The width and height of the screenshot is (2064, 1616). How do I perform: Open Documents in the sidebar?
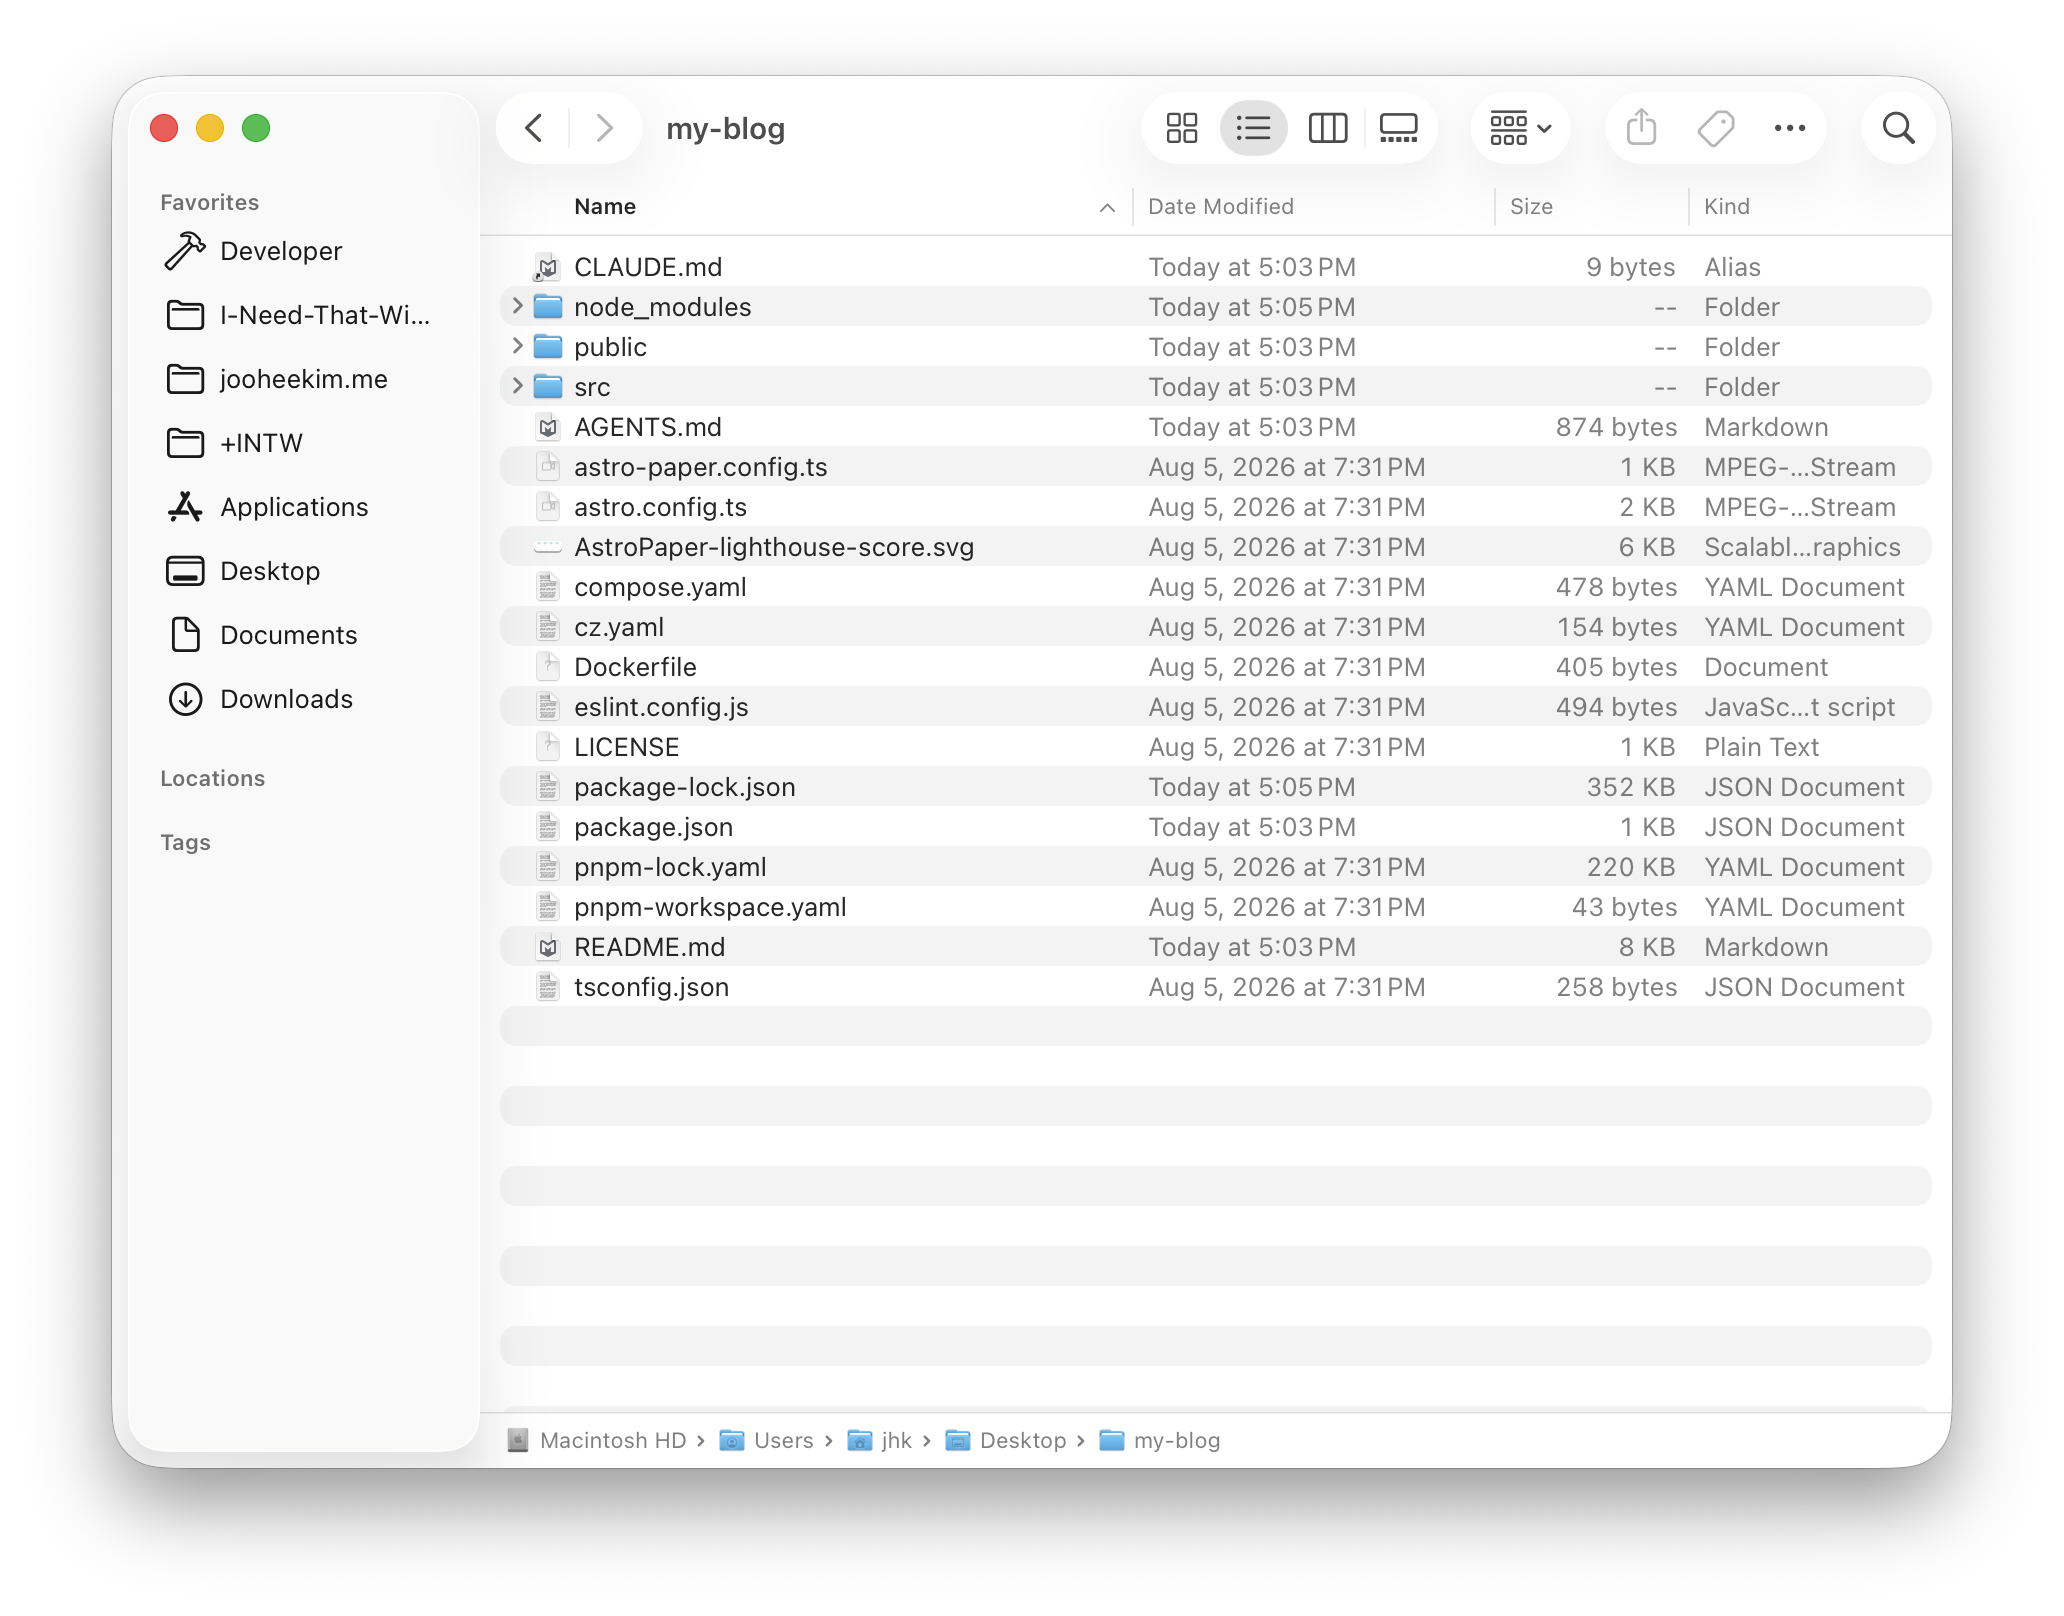click(x=288, y=635)
